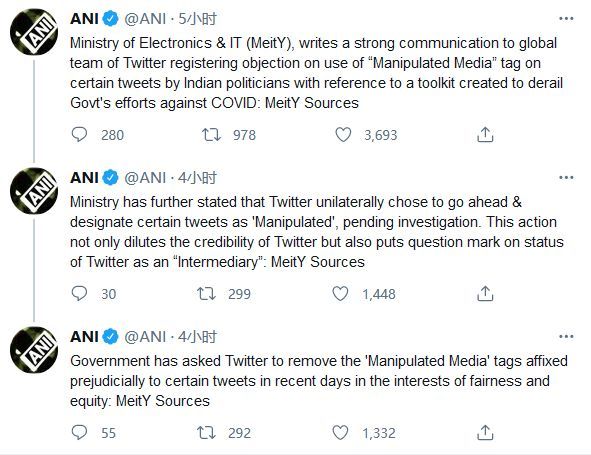Like the tweet with 1,448 likes
The height and width of the screenshot is (455, 591).
point(340,294)
